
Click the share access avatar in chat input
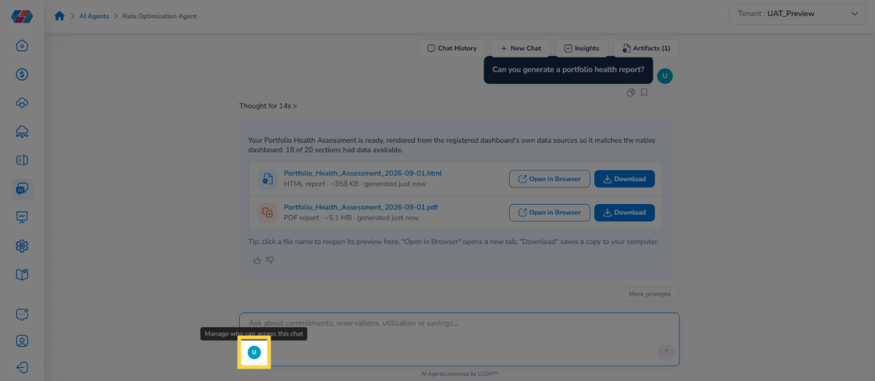click(254, 352)
